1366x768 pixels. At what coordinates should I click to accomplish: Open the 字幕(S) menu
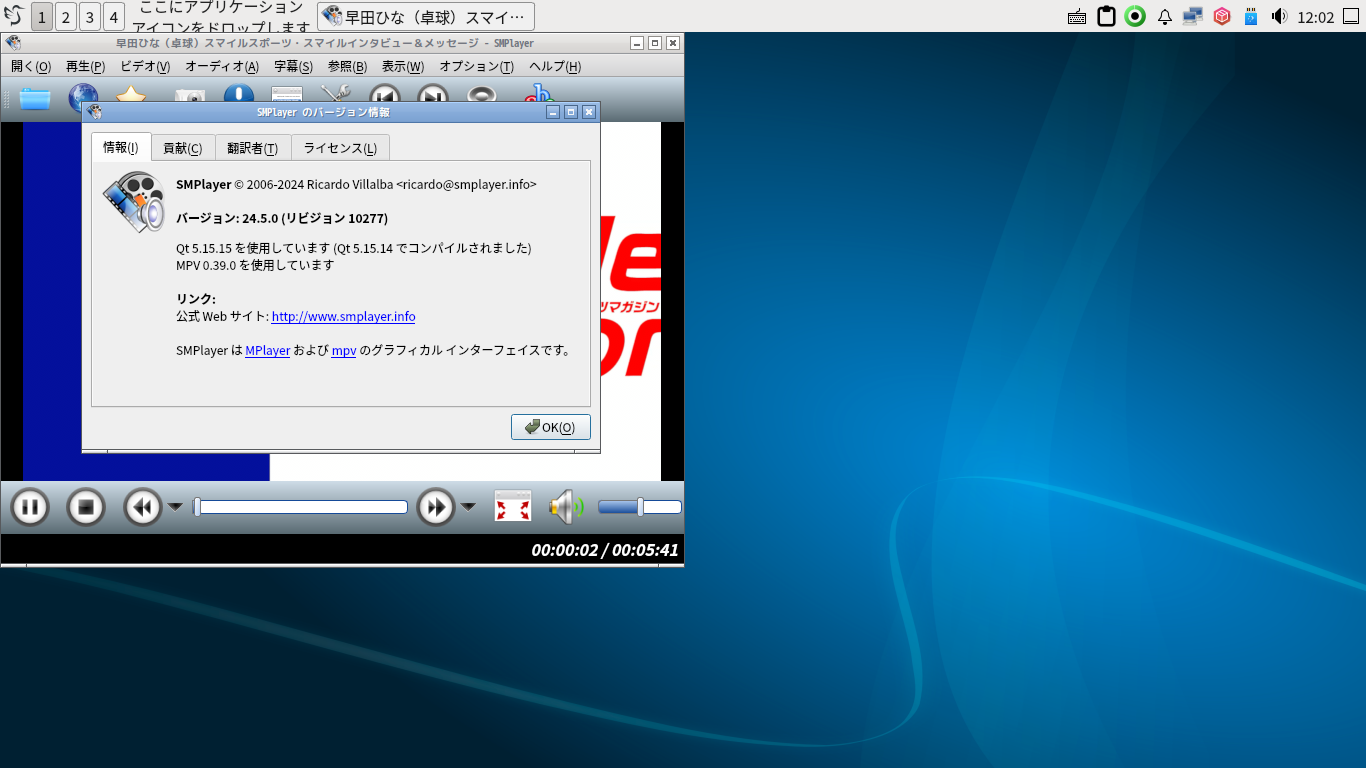pyautogui.click(x=294, y=66)
